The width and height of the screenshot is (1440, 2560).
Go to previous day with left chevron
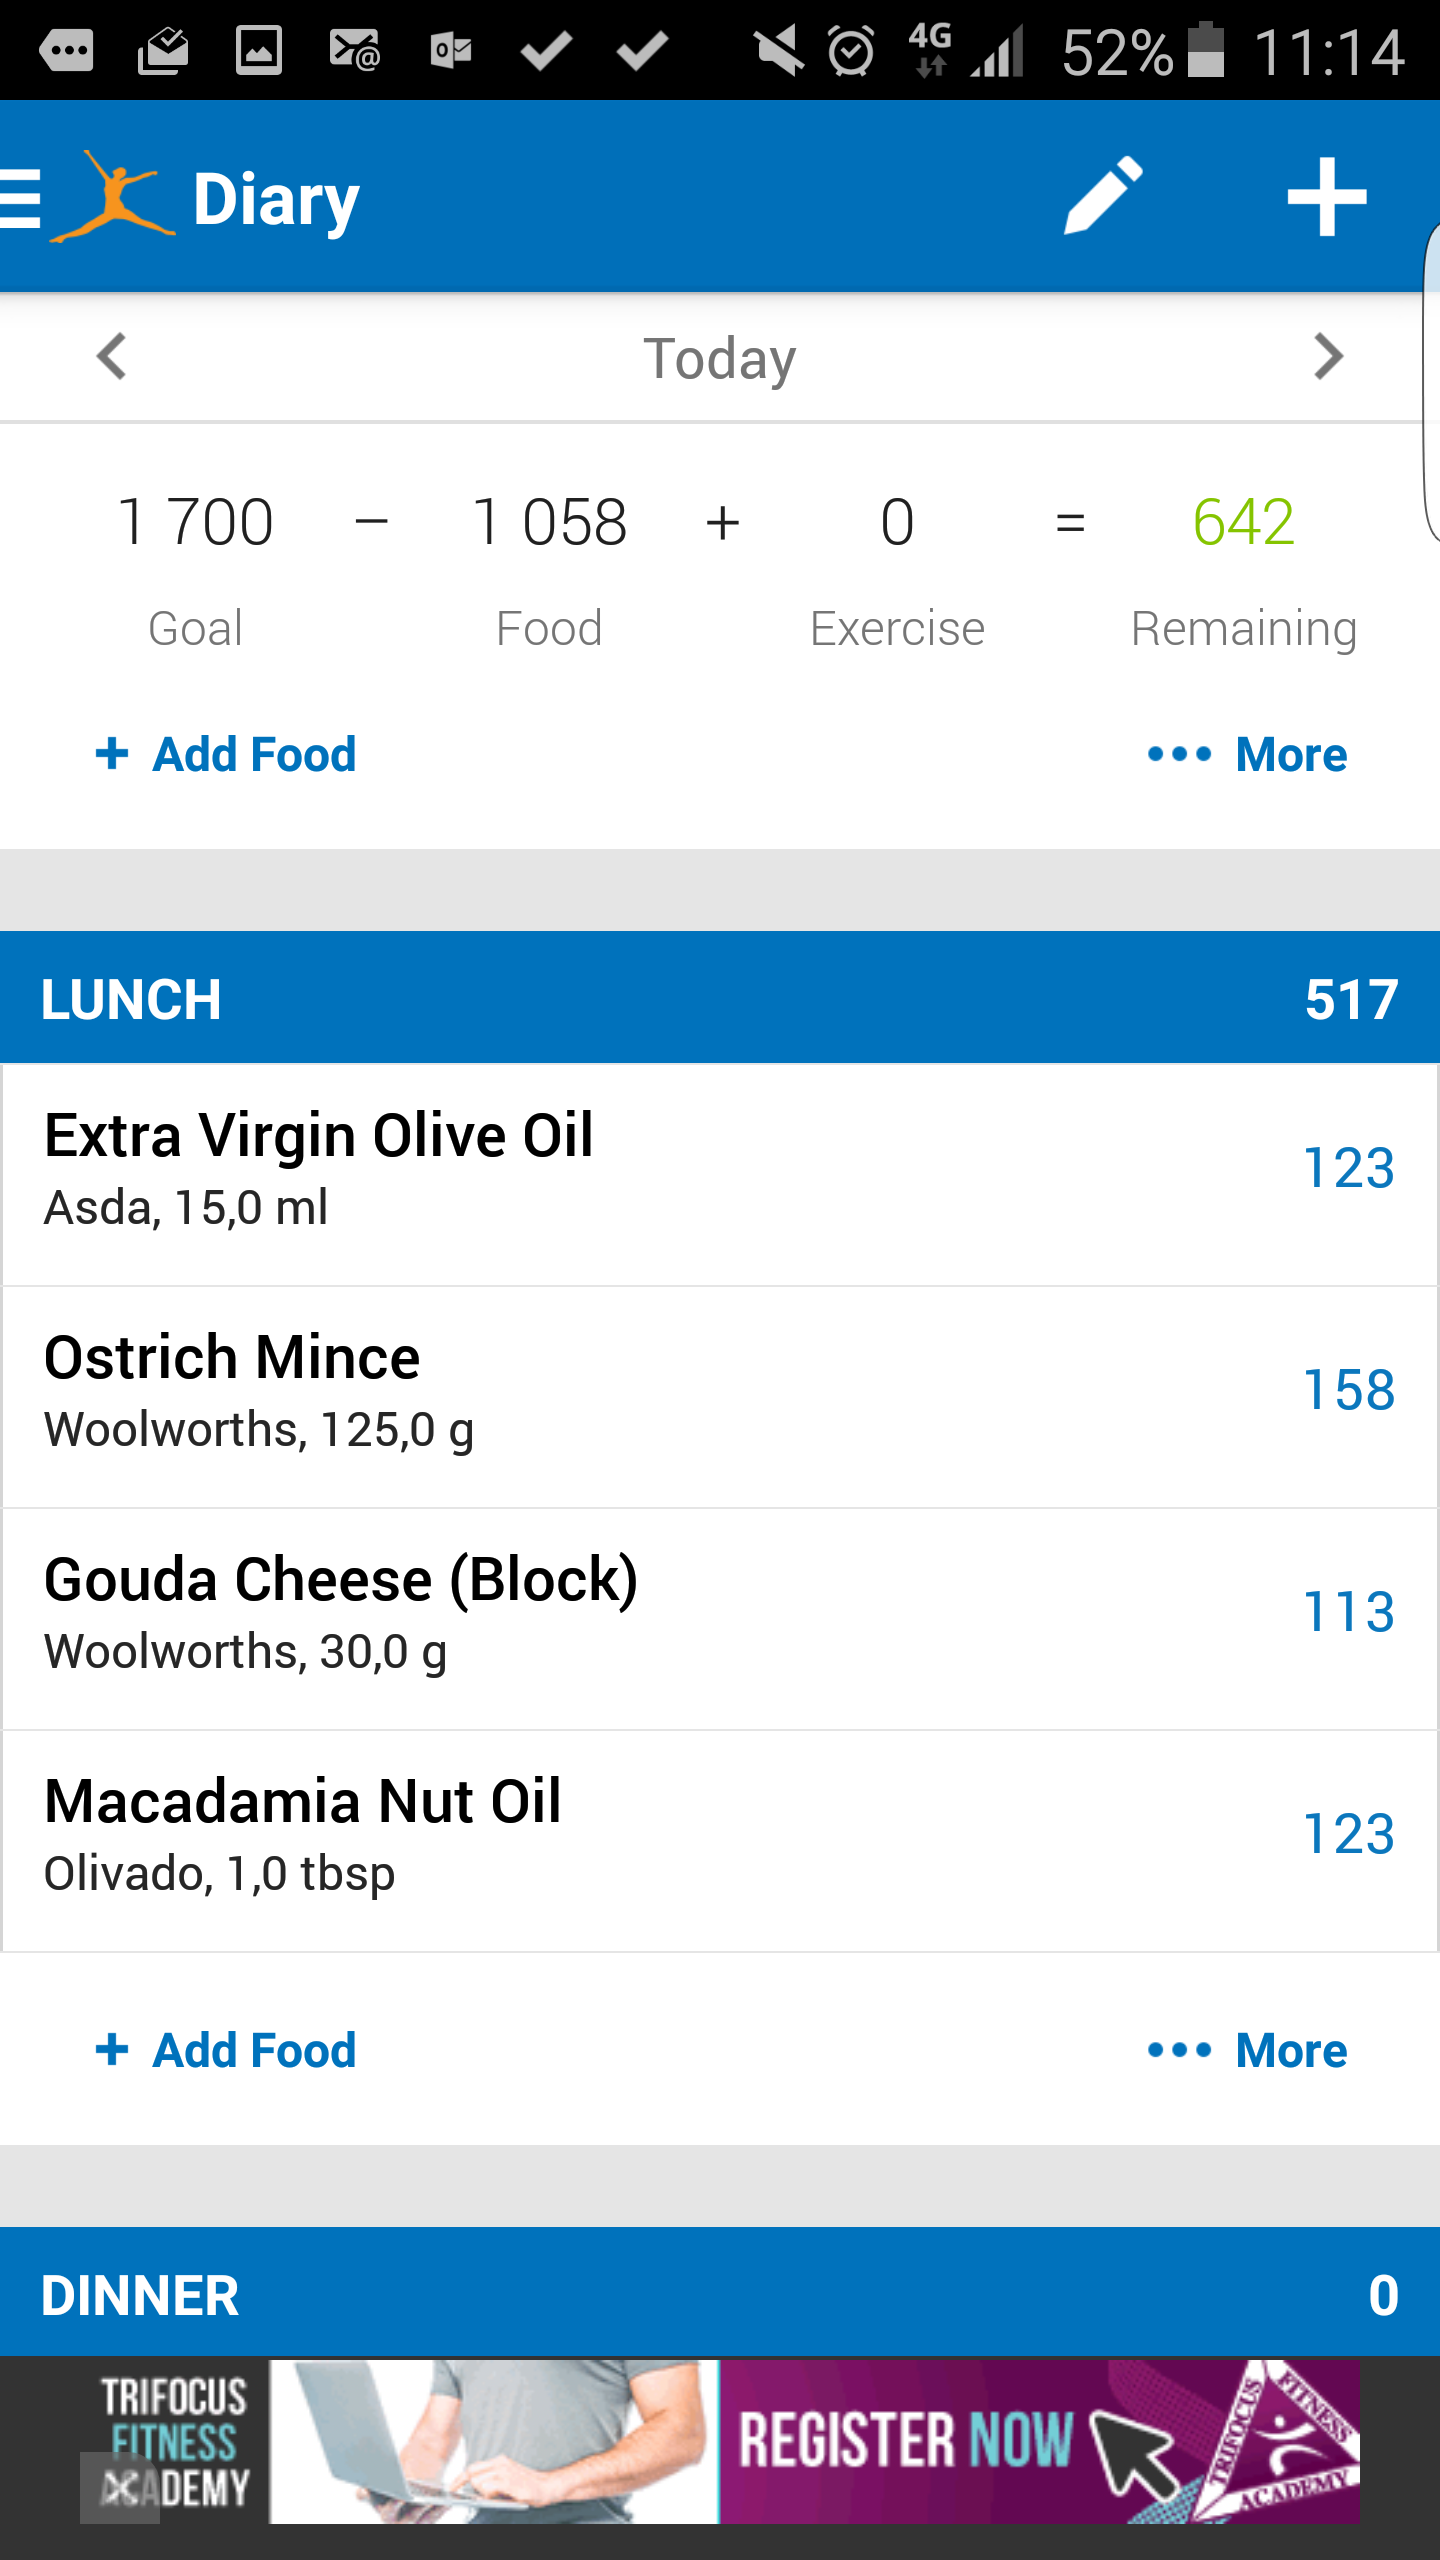click(x=112, y=357)
